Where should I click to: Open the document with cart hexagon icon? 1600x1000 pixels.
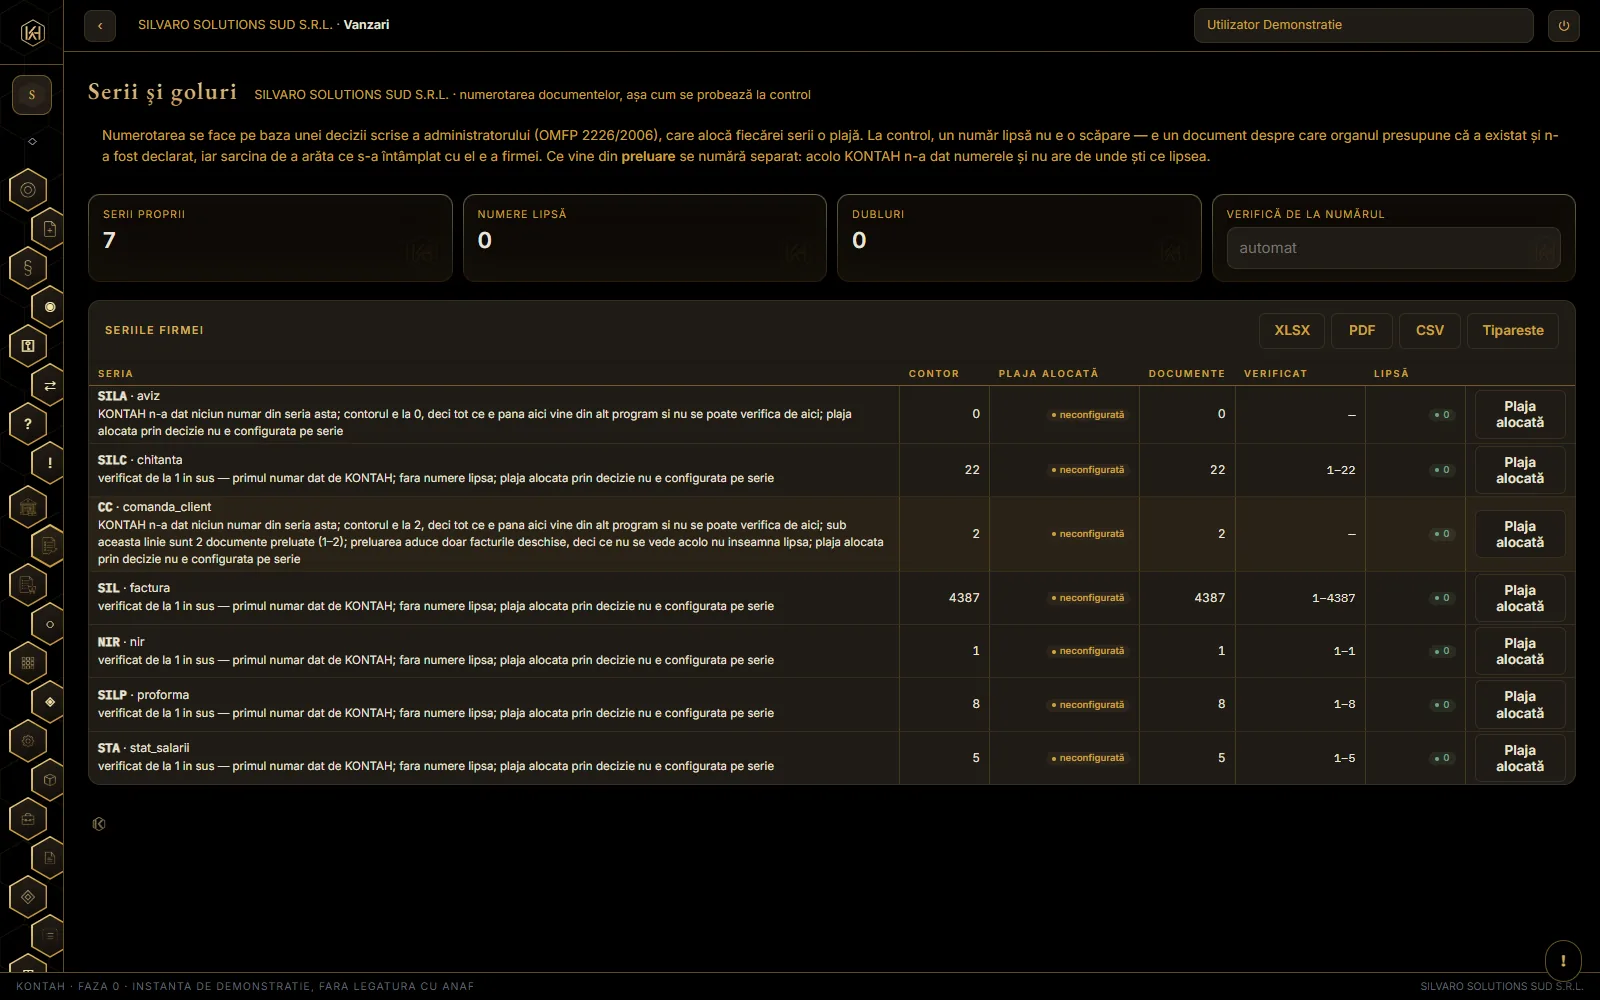[28, 585]
